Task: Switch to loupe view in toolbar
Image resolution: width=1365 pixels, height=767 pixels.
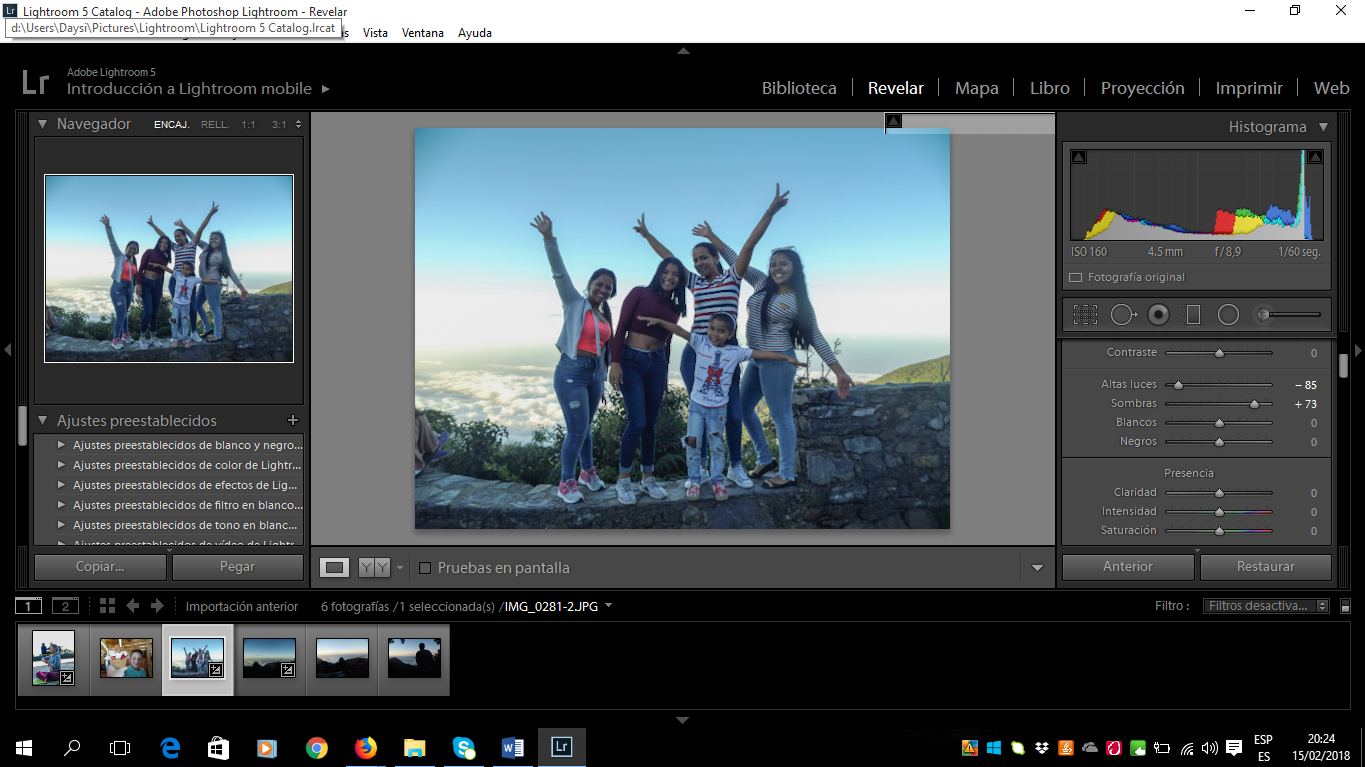Action: pos(335,568)
